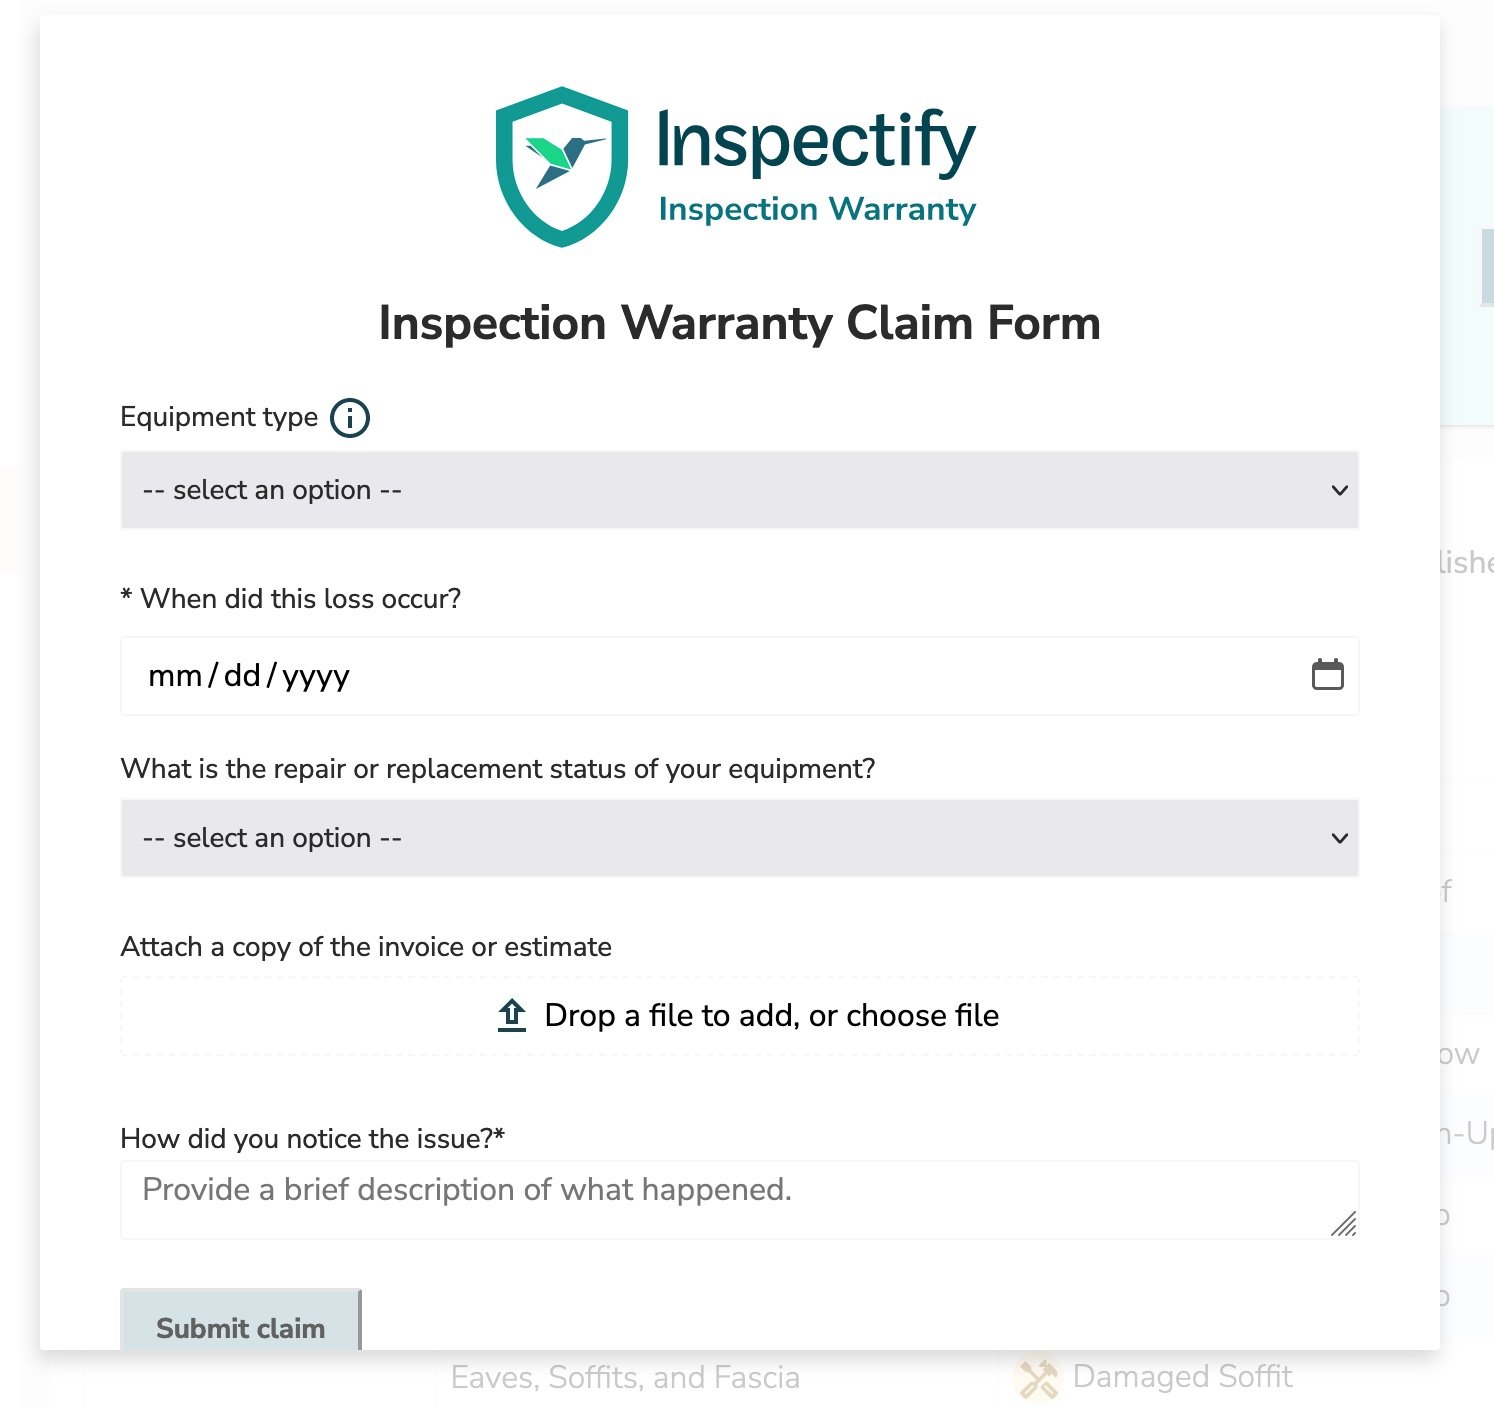Click the Submit claim button
The height and width of the screenshot is (1408, 1494).
tap(240, 1326)
